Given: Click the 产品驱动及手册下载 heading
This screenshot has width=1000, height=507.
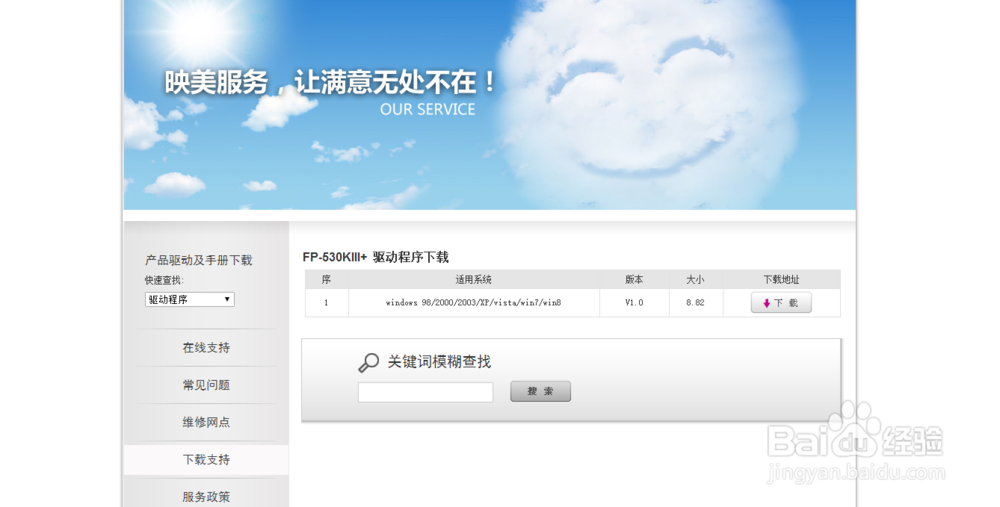Looking at the screenshot, I should [198, 260].
